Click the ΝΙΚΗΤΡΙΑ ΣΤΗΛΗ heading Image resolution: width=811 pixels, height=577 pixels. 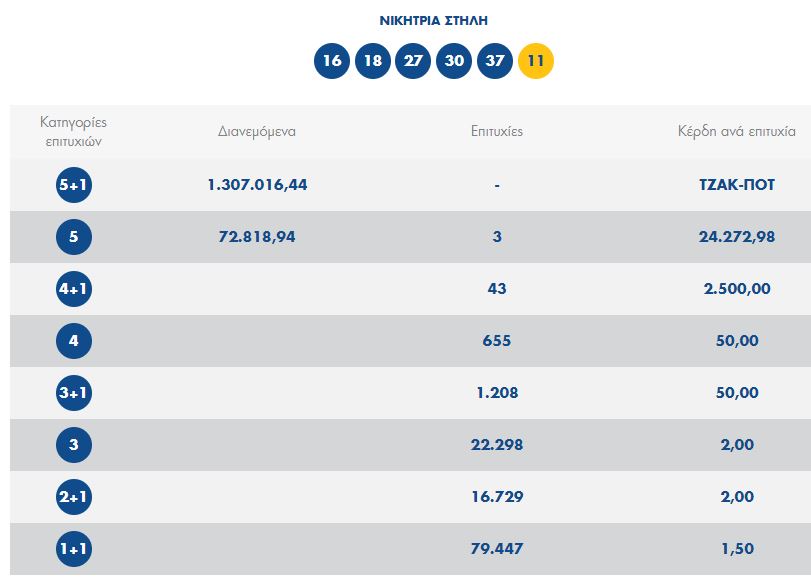coord(434,20)
